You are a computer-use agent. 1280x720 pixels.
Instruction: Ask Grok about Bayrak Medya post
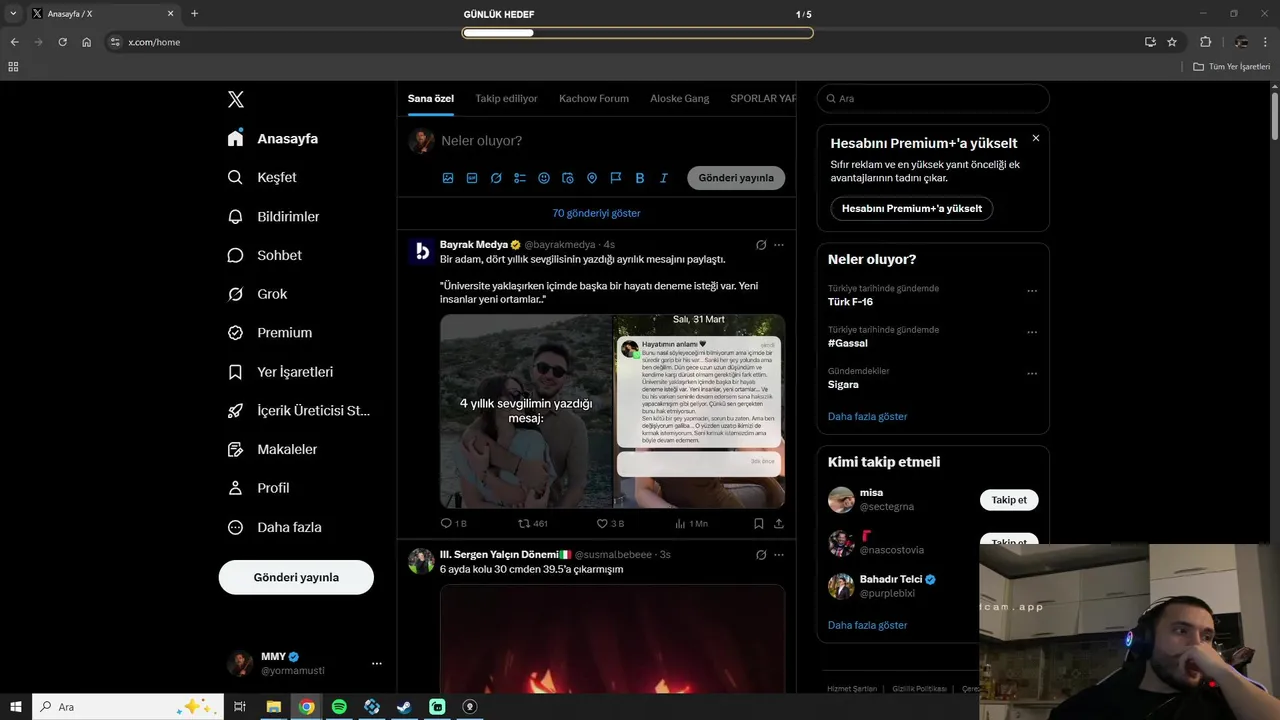pyautogui.click(x=761, y=245)
